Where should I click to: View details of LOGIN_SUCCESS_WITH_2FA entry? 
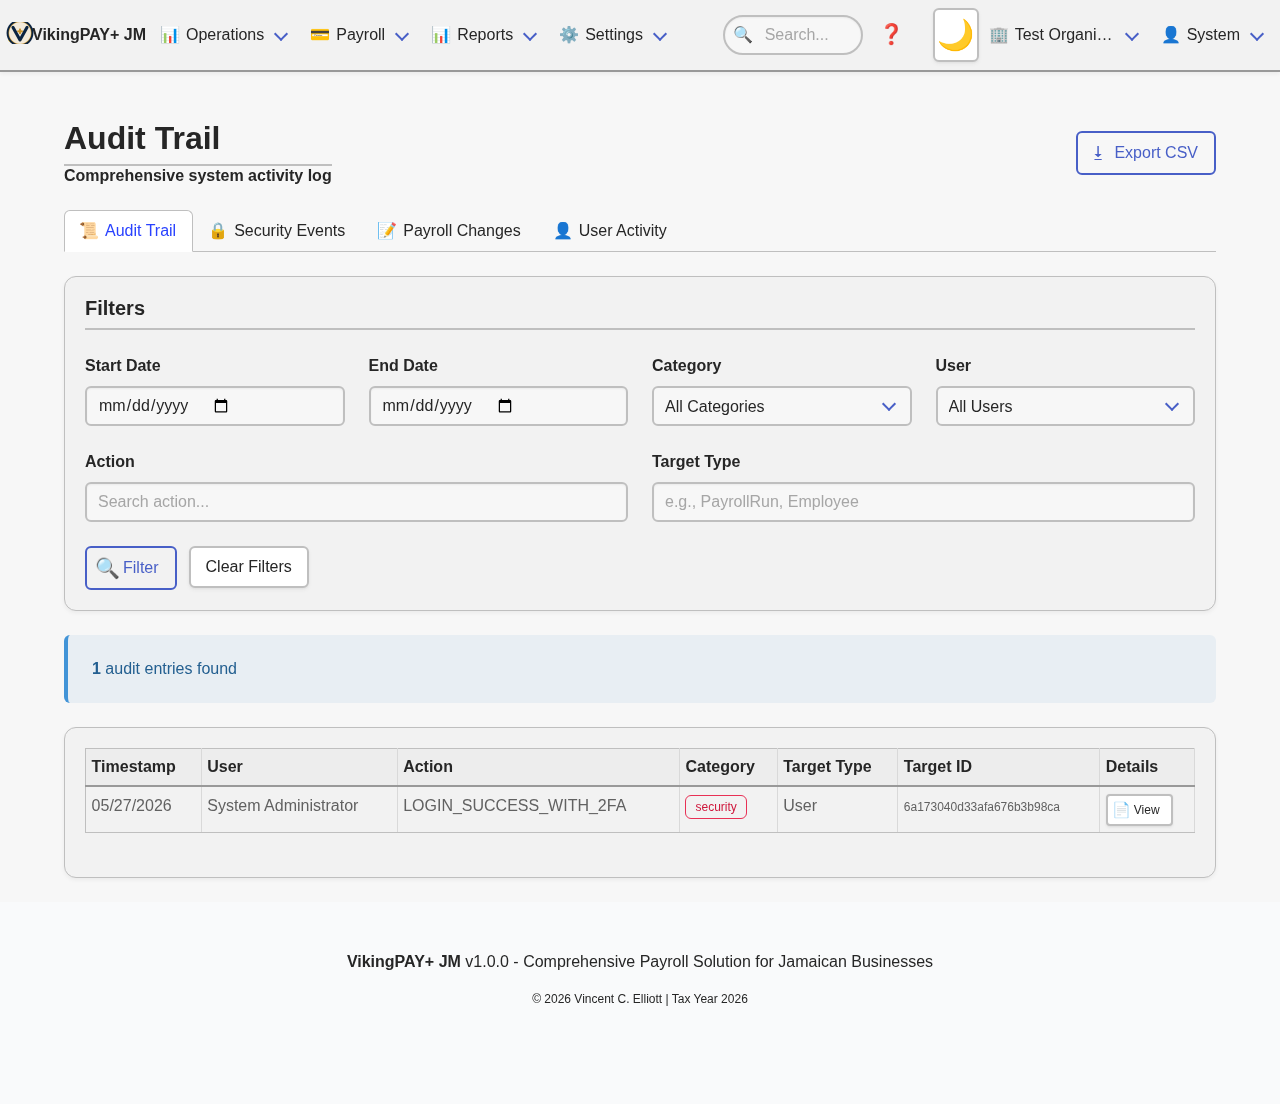1139,810
